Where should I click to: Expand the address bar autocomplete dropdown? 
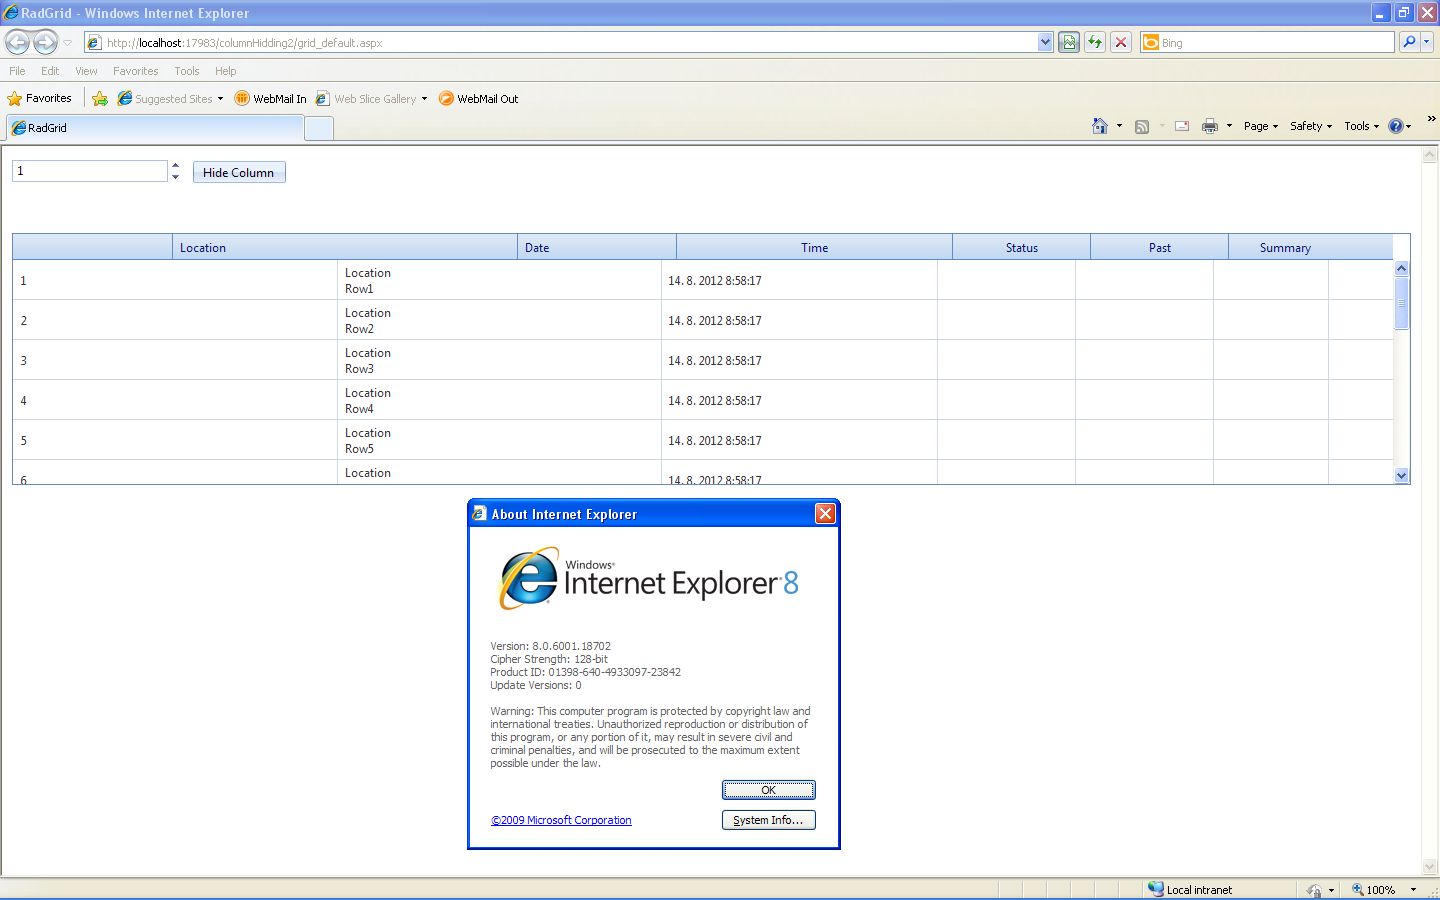(x=1045, y=43)
